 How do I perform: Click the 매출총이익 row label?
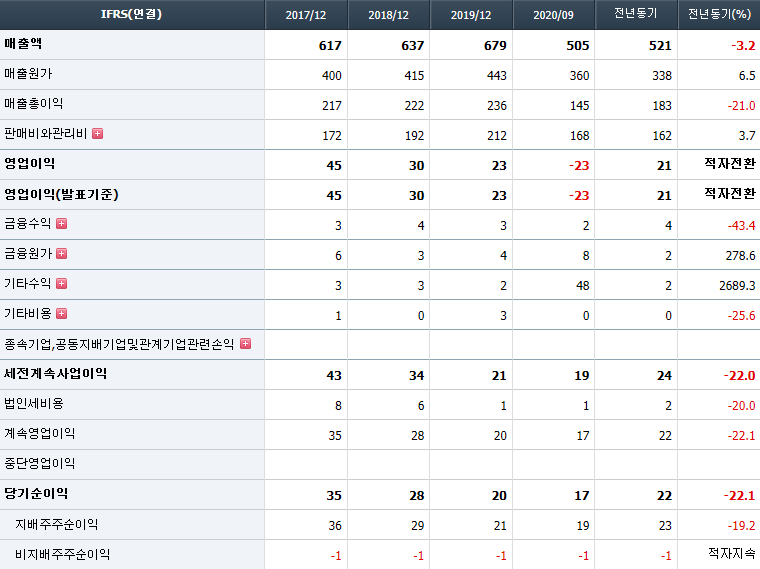tap(33, 104)
